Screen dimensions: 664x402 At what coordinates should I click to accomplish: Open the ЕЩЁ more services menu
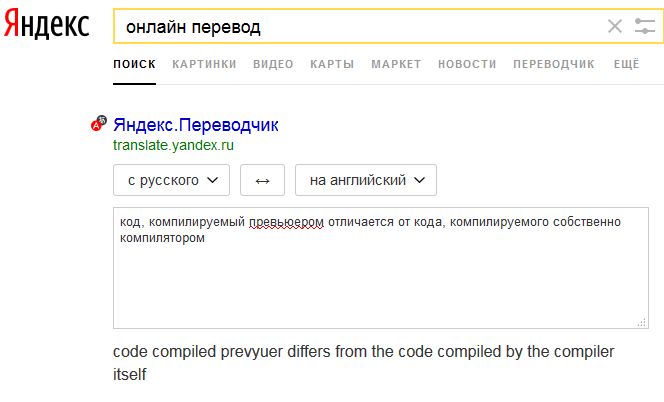(x=626, y=64)
